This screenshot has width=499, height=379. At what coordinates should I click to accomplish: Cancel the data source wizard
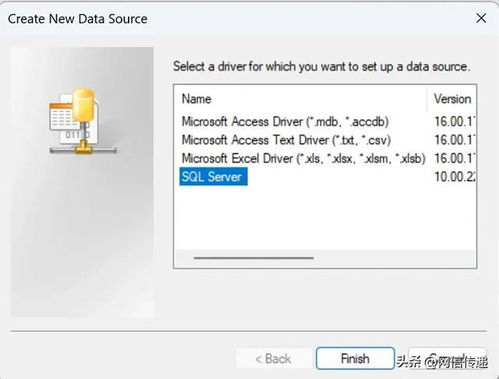pyautogui.click(x=447, y=358)
